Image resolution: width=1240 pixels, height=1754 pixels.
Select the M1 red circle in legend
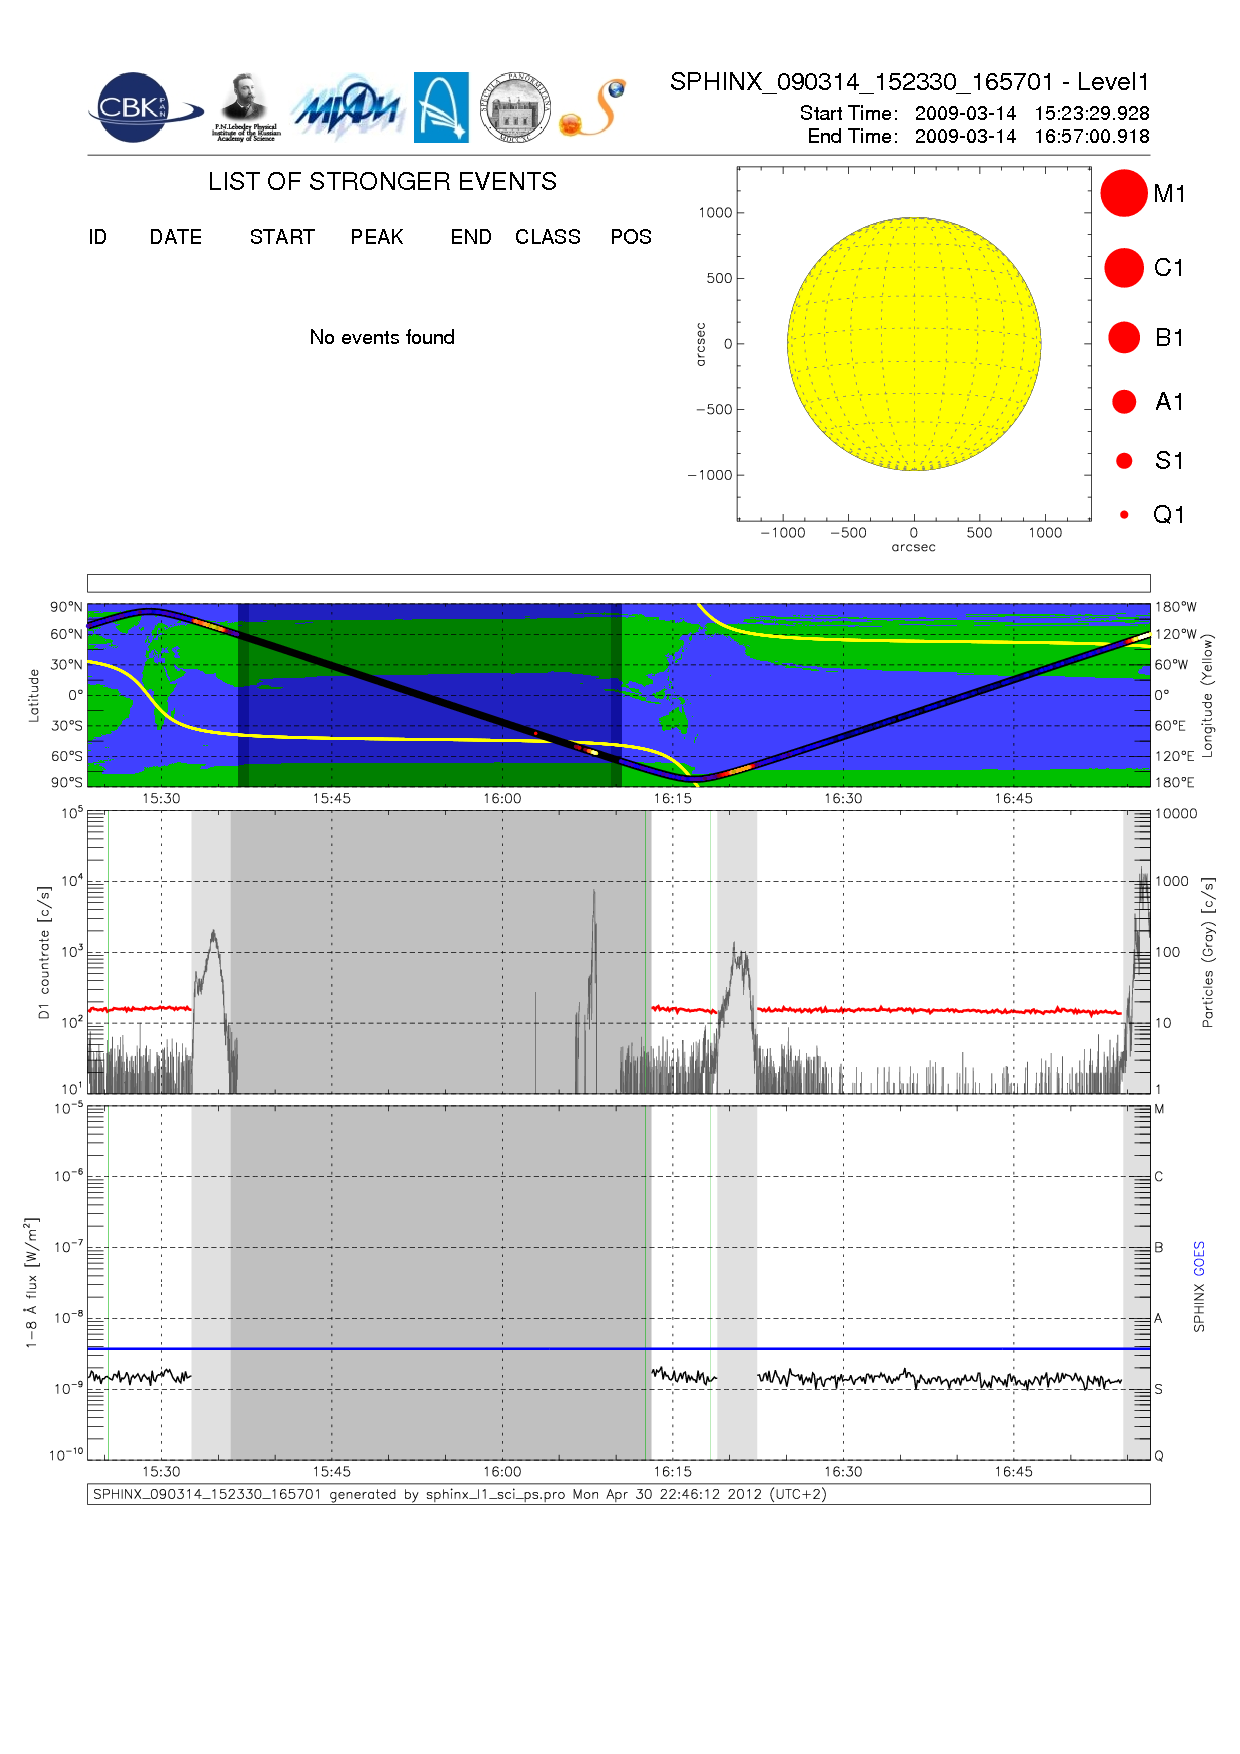(x=1123, y=193)
